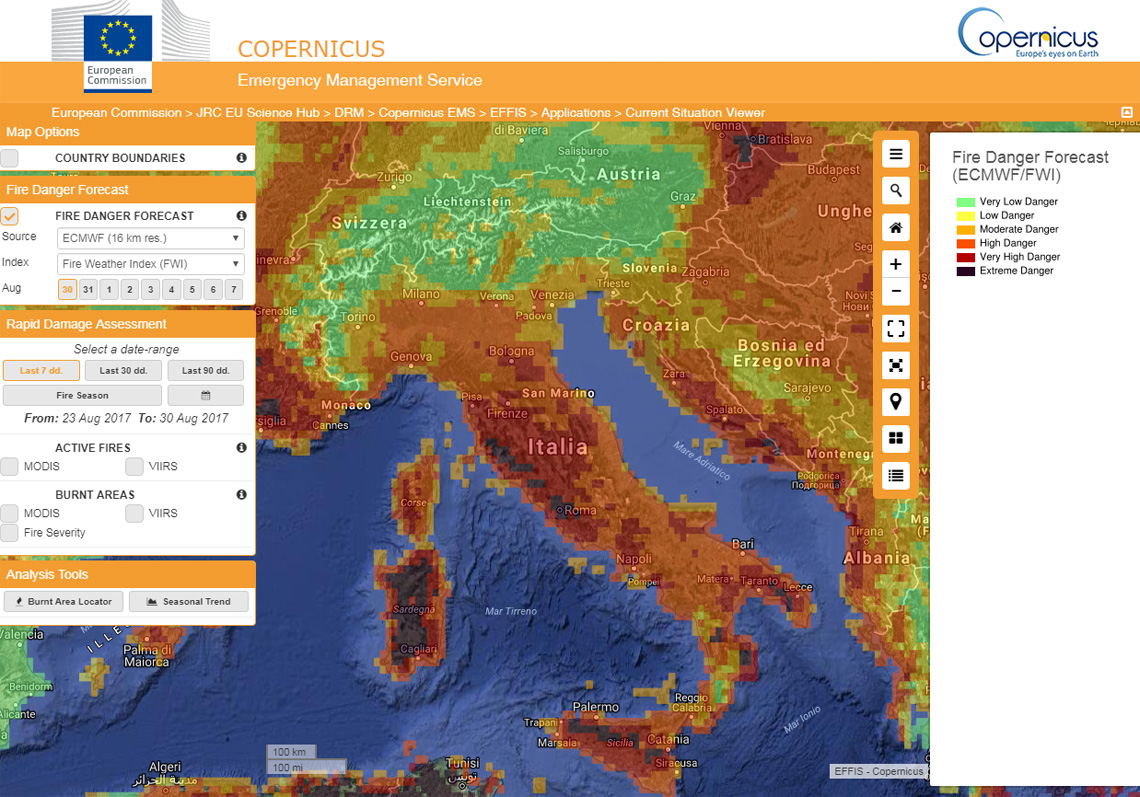
Task: Click the small icon at breadcrumb bar's right end
Action: pyautogui.click(x=1127, y=112)
